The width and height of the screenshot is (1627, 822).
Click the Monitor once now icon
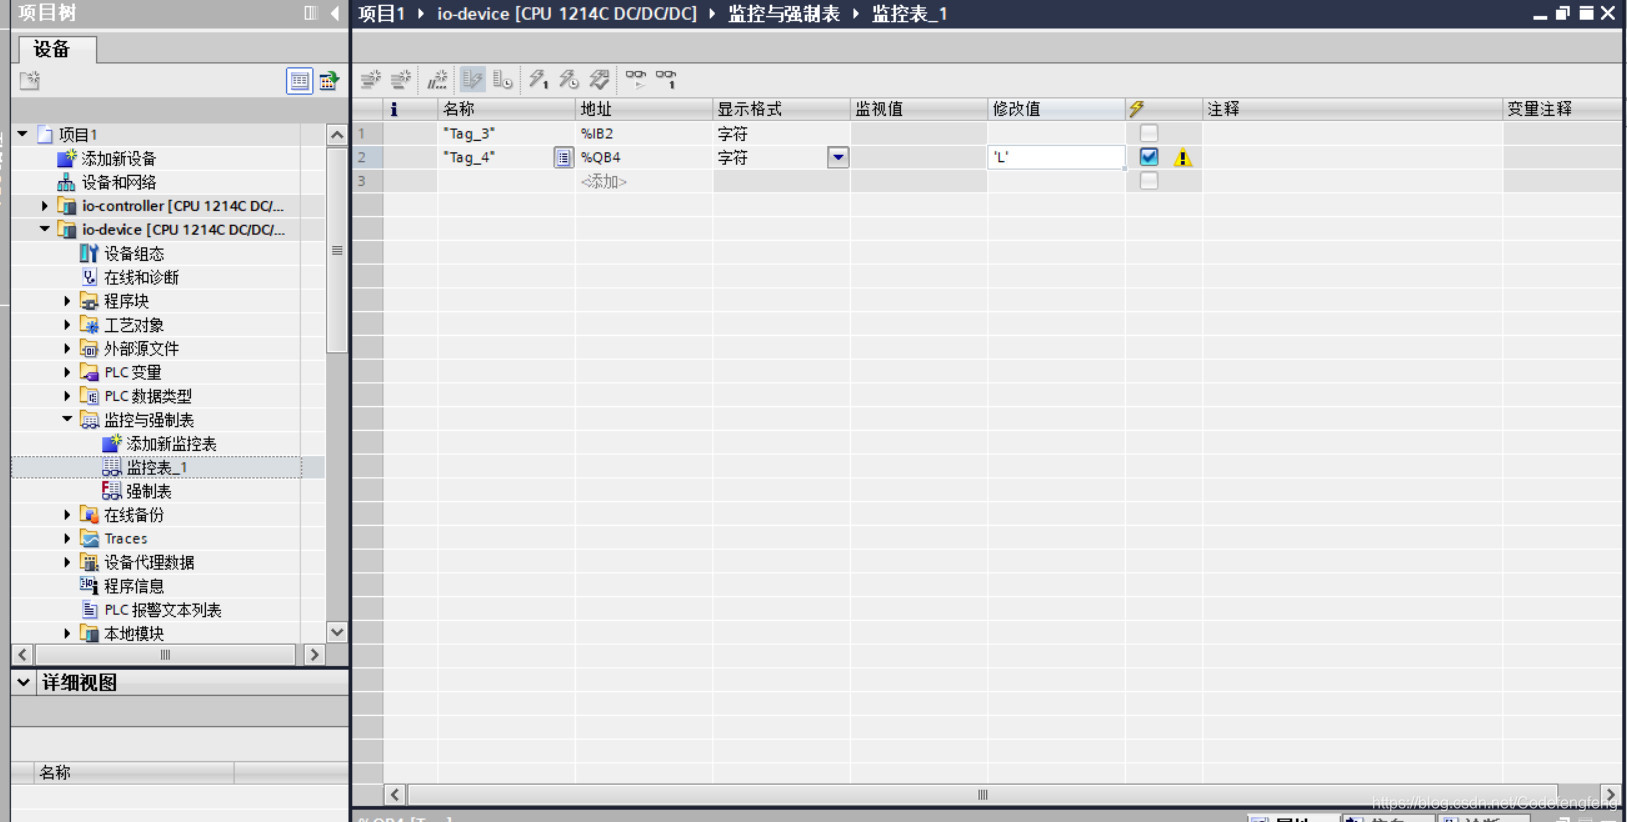tap(666, 79)
